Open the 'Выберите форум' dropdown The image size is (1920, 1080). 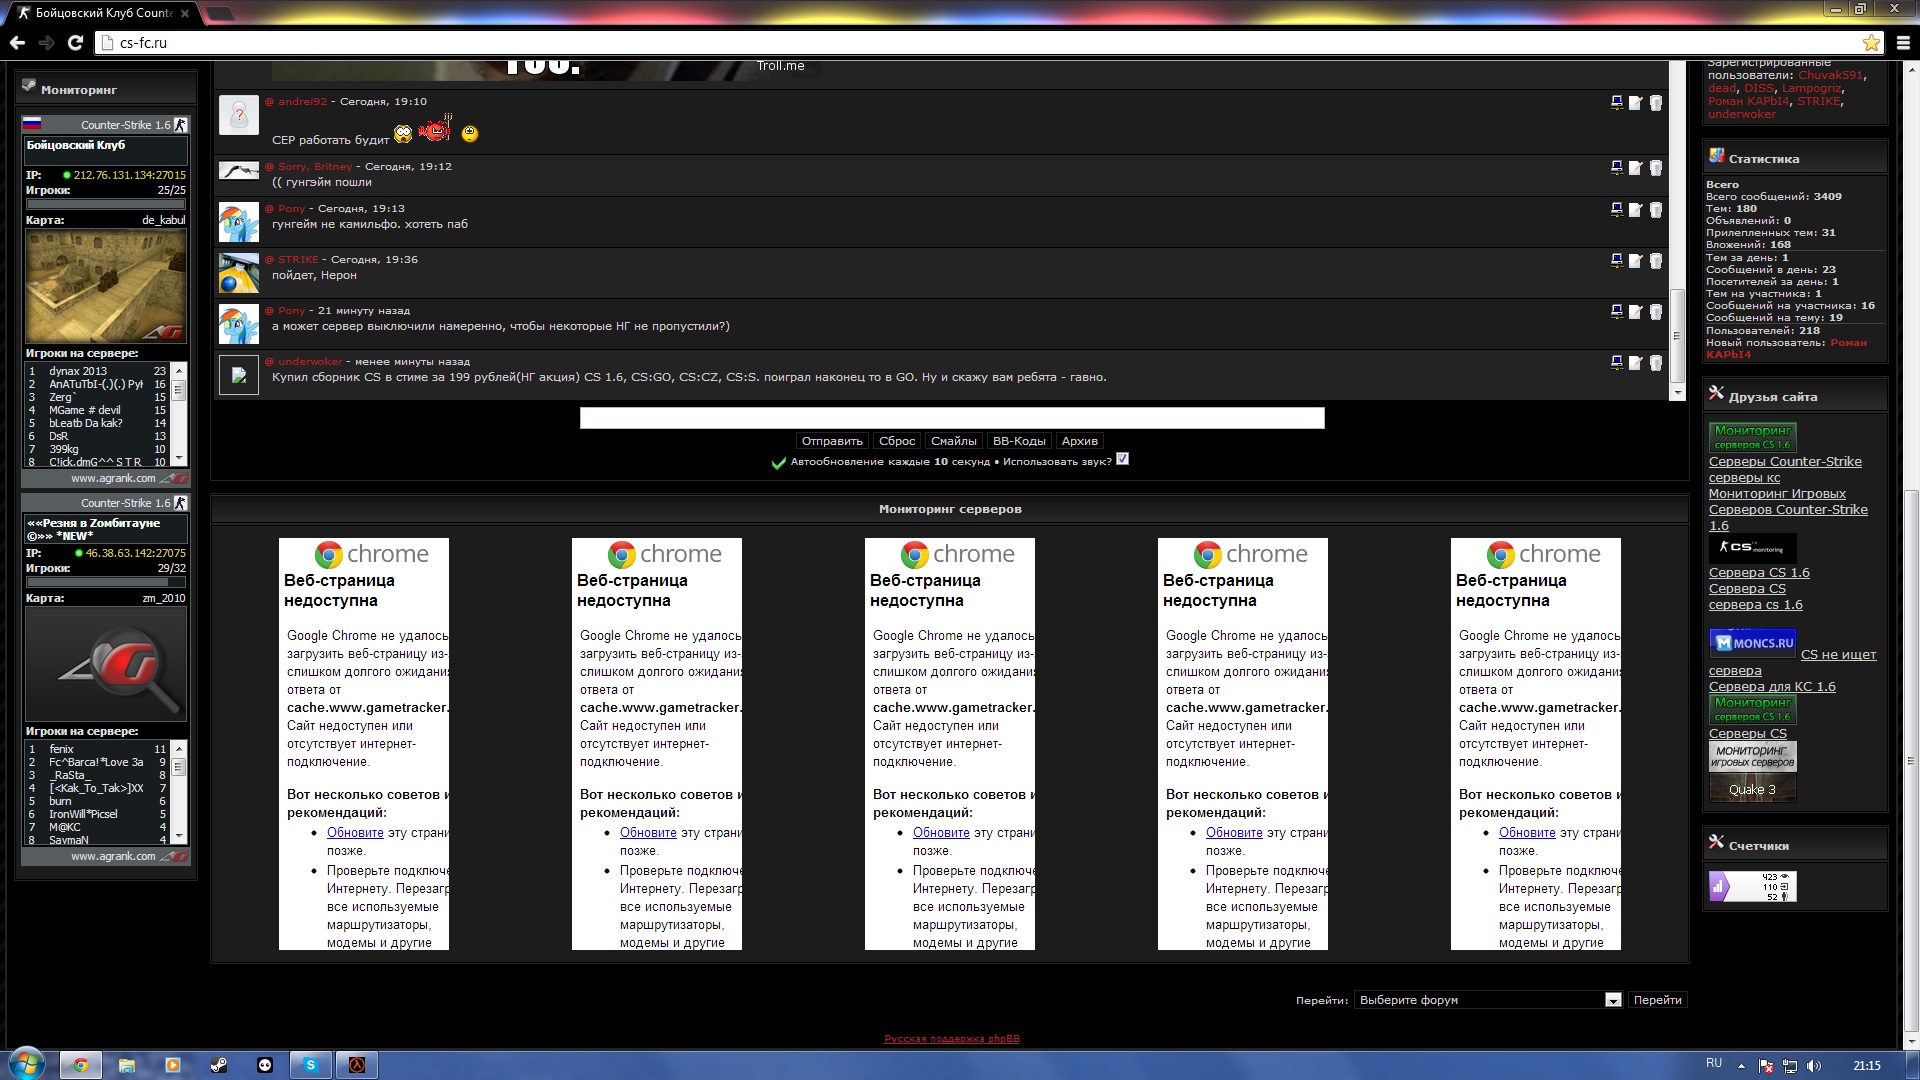(x=1488, y=1000)
